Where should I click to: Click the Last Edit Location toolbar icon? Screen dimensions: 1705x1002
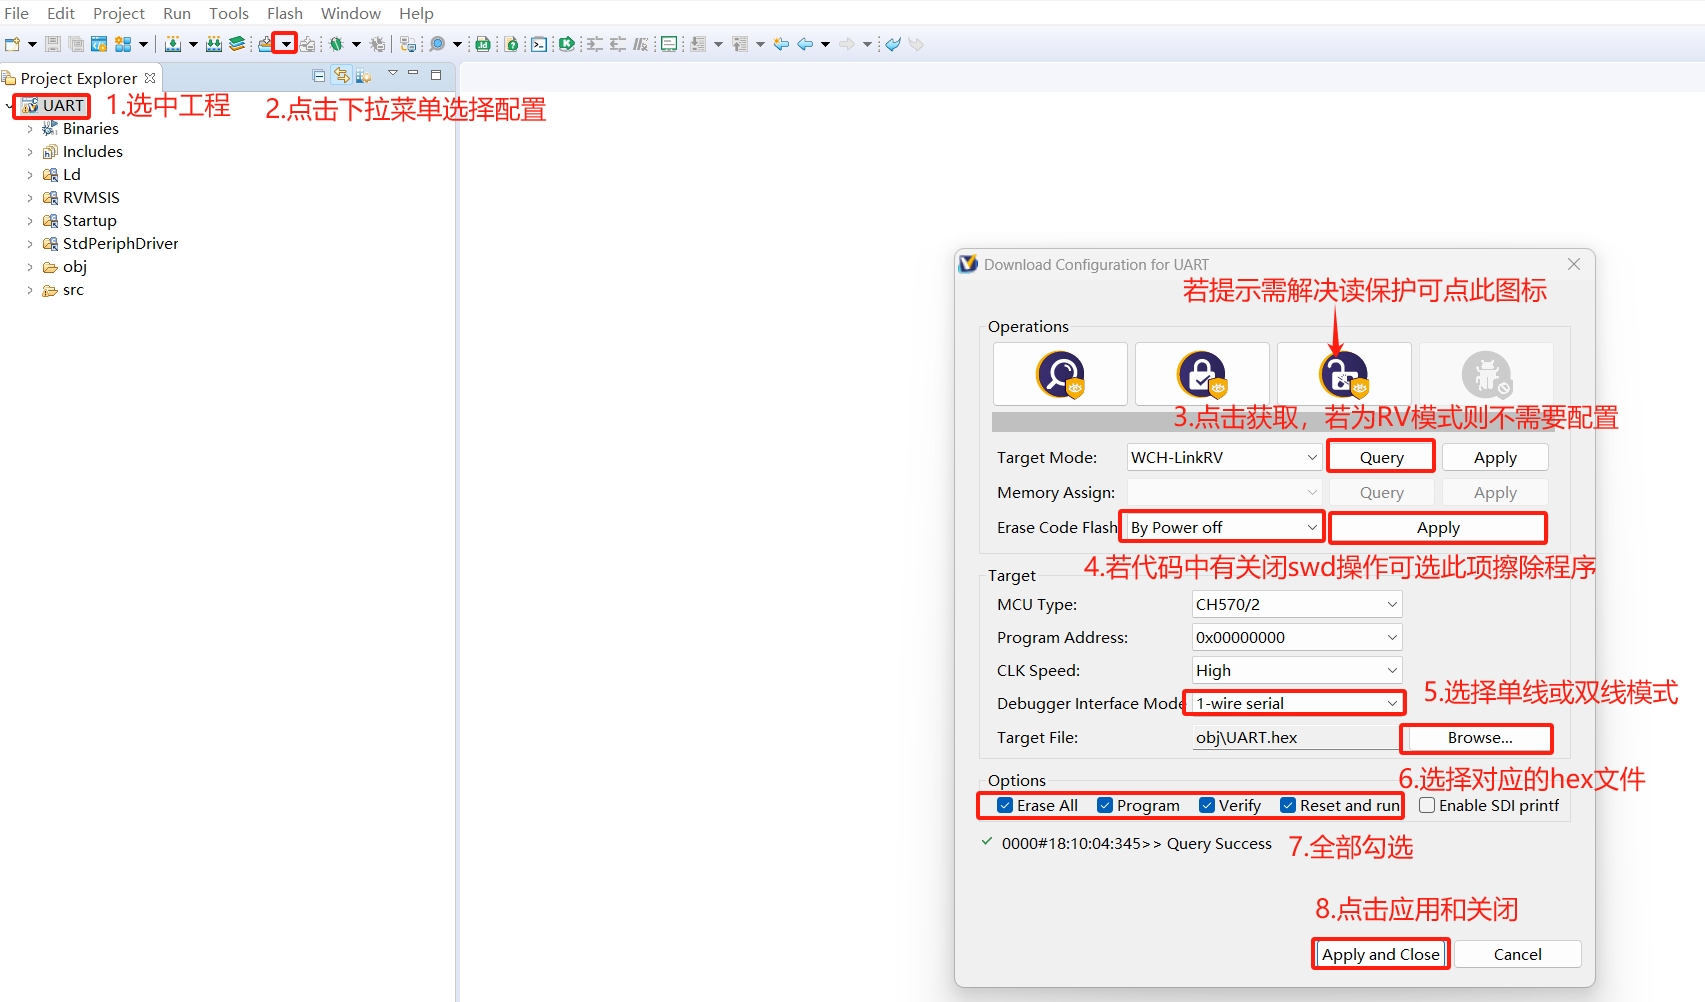coord(781,44)
